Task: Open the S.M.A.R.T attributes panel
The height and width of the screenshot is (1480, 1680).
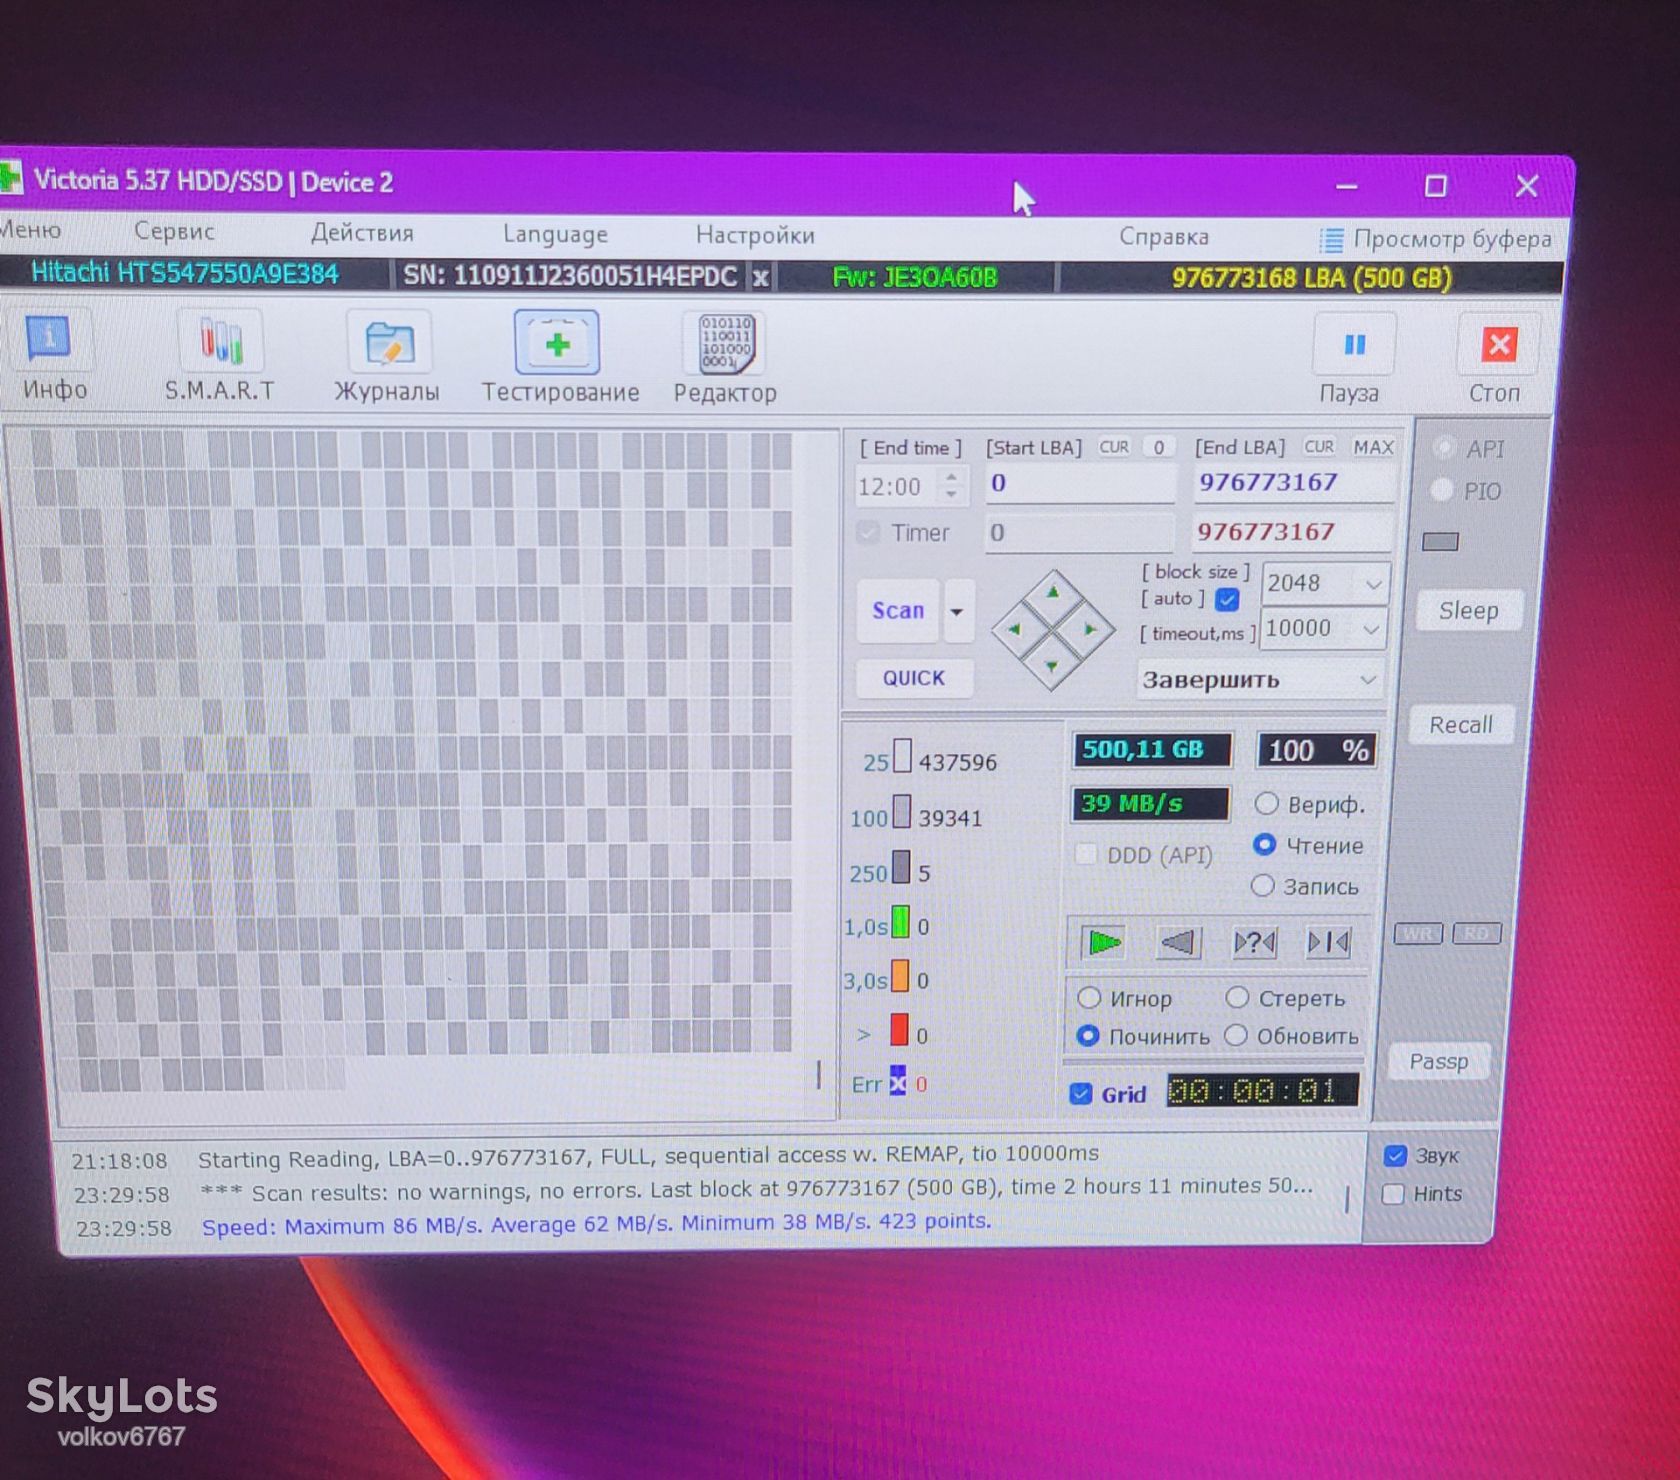Action: tap(220, 356)
